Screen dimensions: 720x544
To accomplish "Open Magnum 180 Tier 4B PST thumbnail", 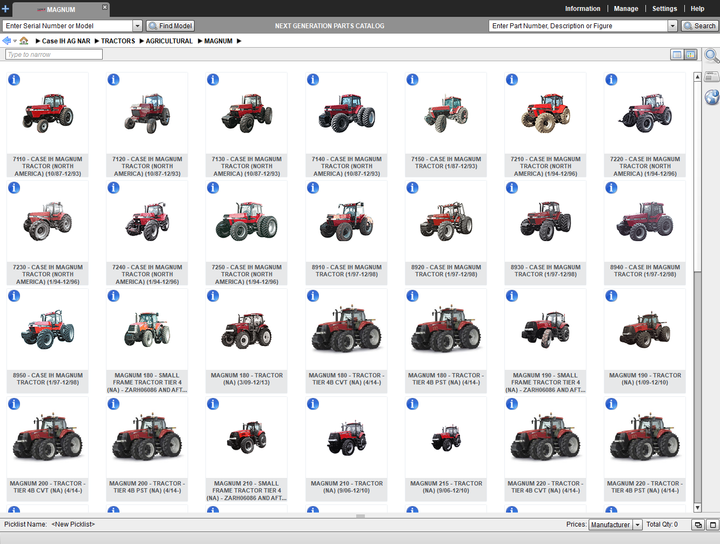I will (446, 330).
